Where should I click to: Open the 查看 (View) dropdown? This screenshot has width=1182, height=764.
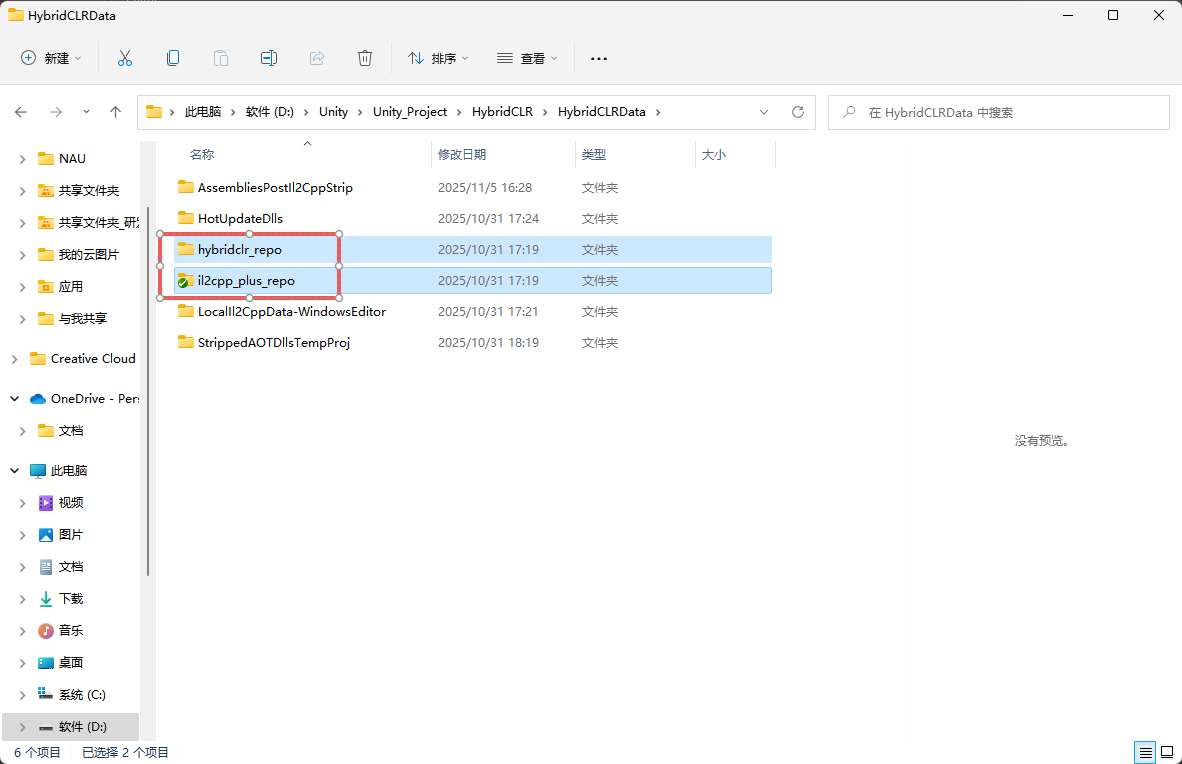[x=527, y=58]
